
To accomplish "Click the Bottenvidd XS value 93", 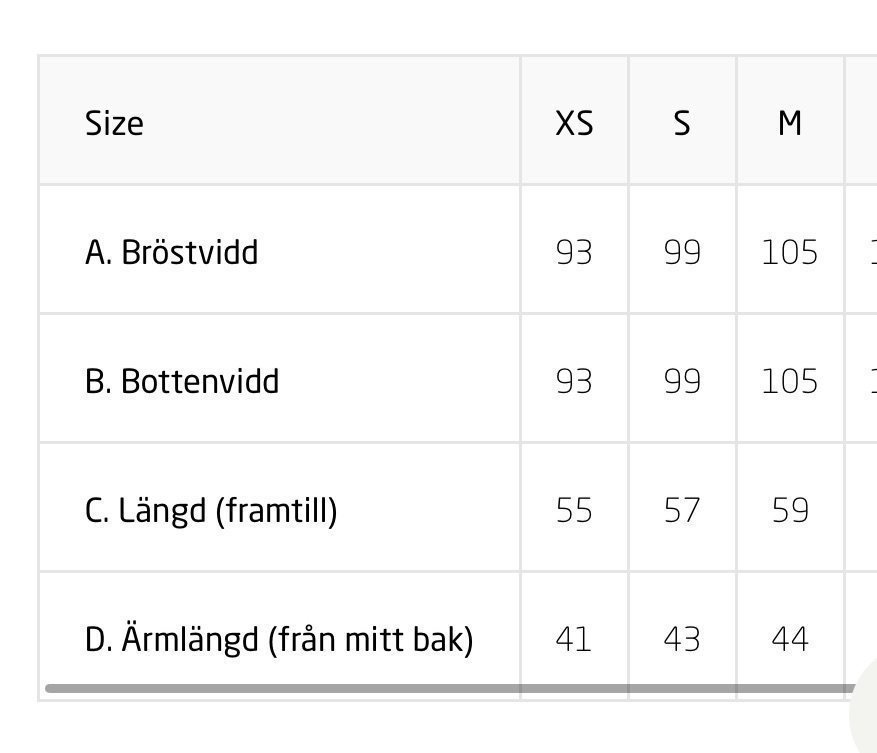I will pos(574,381).
